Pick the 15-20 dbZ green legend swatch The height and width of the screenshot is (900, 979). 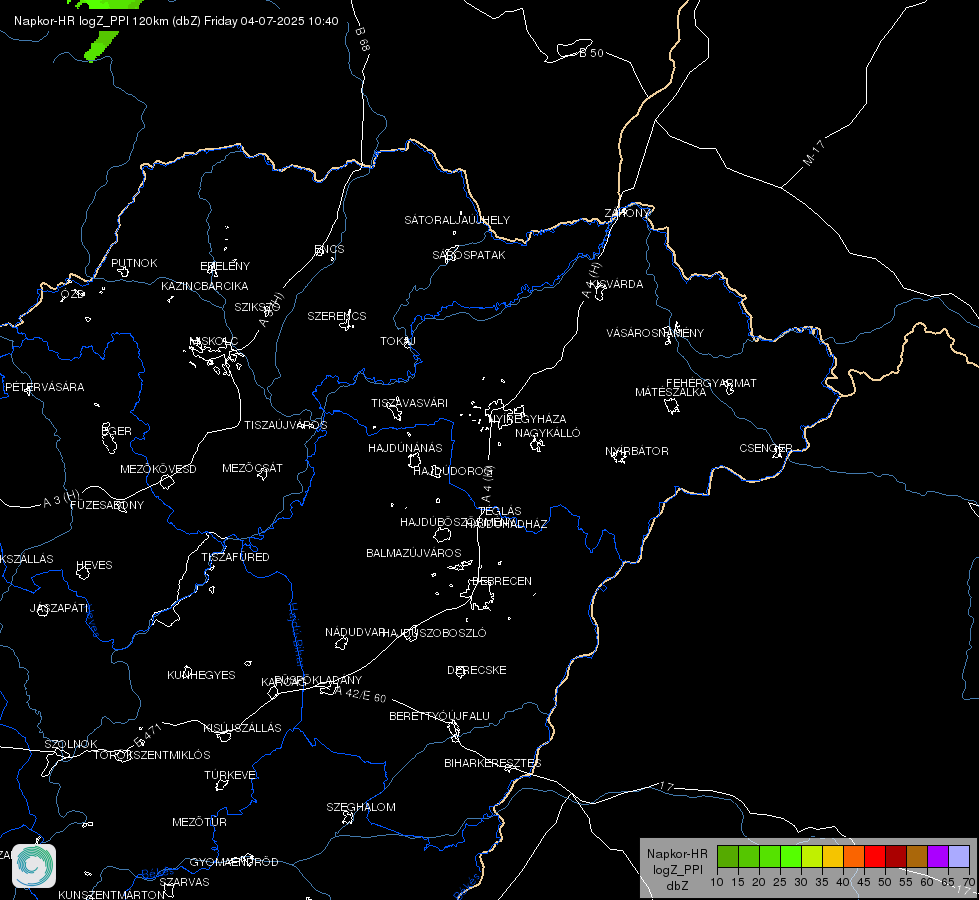[749, 856]
